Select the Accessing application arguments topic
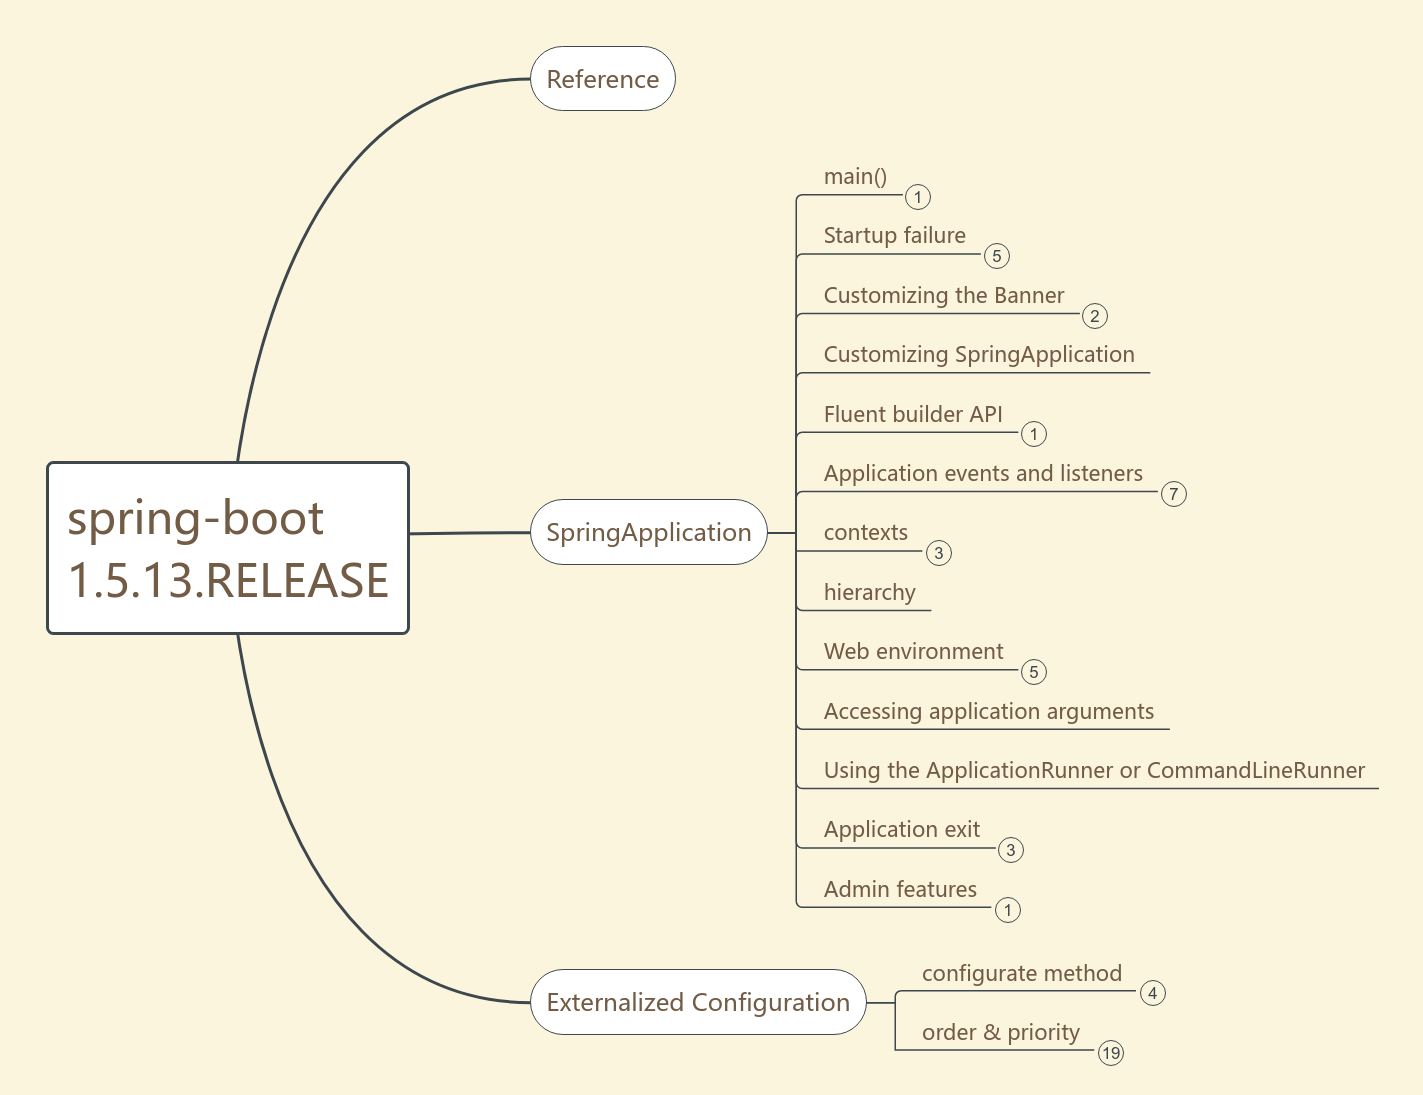Screen dimensions: 1423x1095 (988, 711)
